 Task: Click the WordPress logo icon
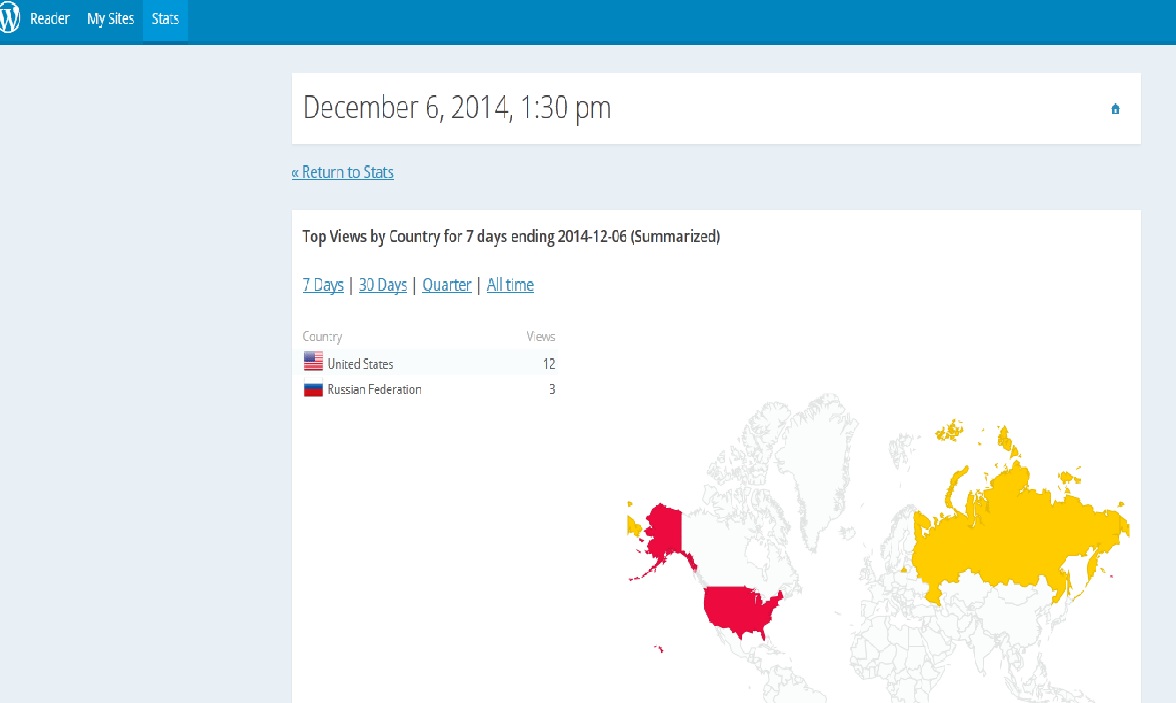point(9,19)
